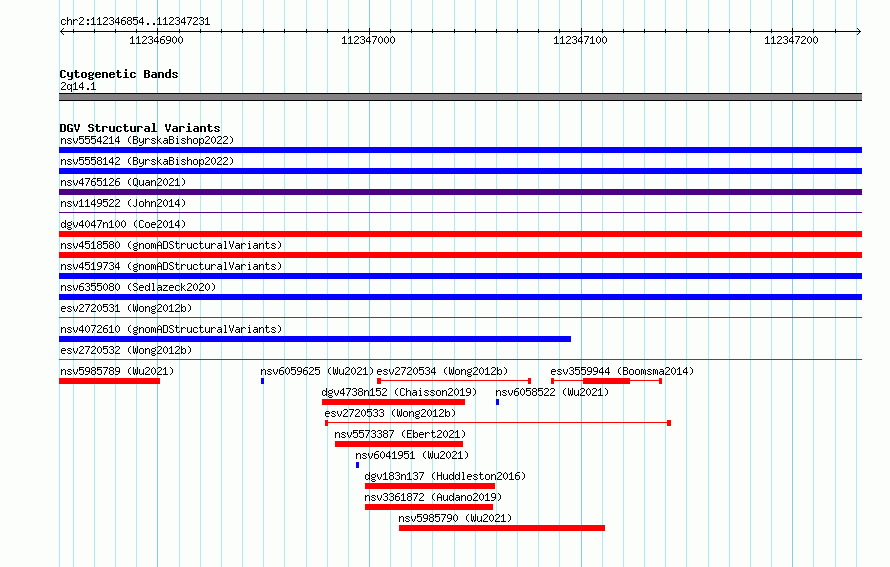
Task: Click the blue bar of nsv6355080
Action: click(460, 297)
